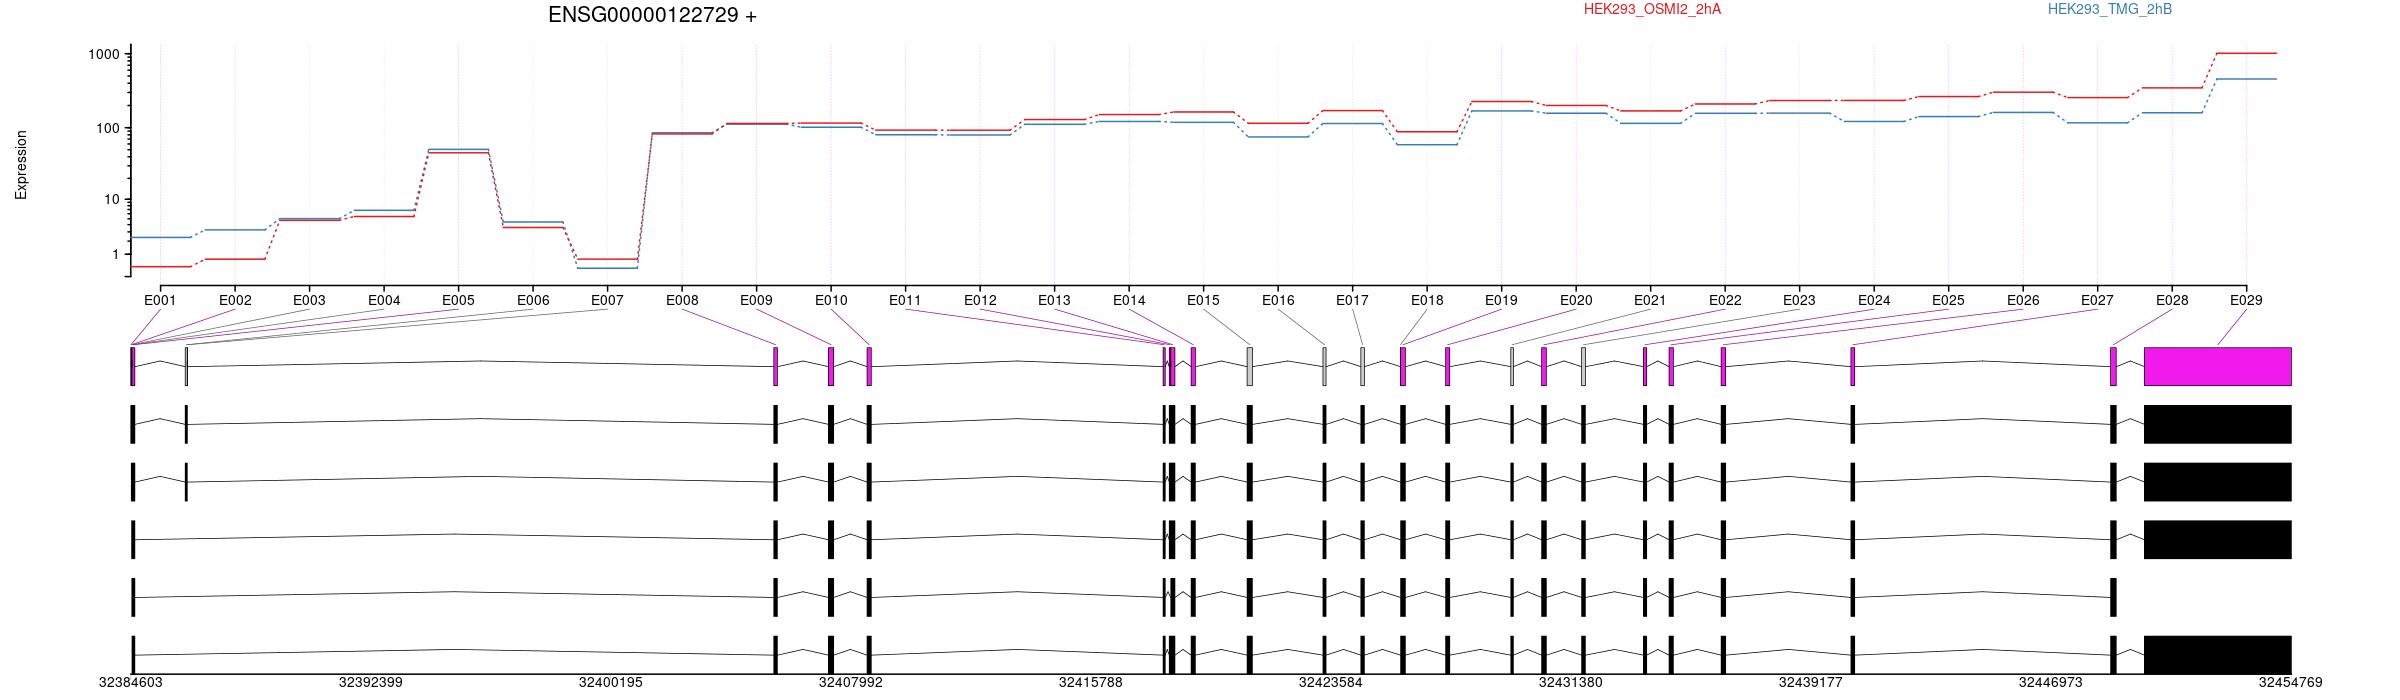Click exon label E005
Screen dimensions: 2400x700
click(458, 300)
